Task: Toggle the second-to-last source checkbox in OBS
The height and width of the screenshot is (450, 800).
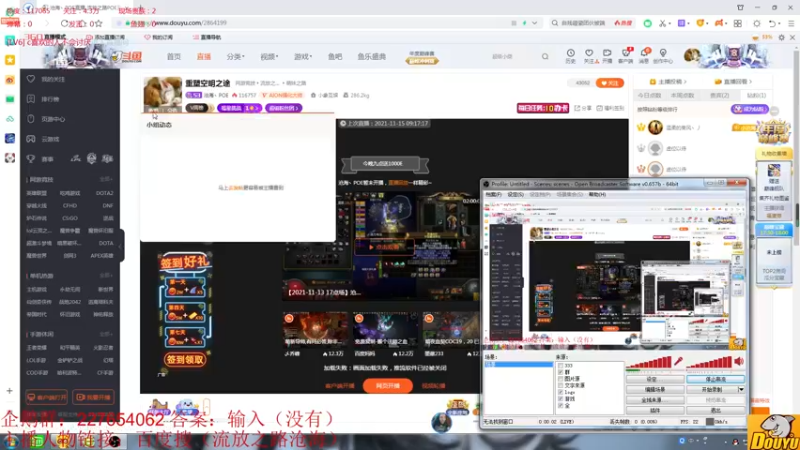Action: pyautogui.click(x=560, y=399)
